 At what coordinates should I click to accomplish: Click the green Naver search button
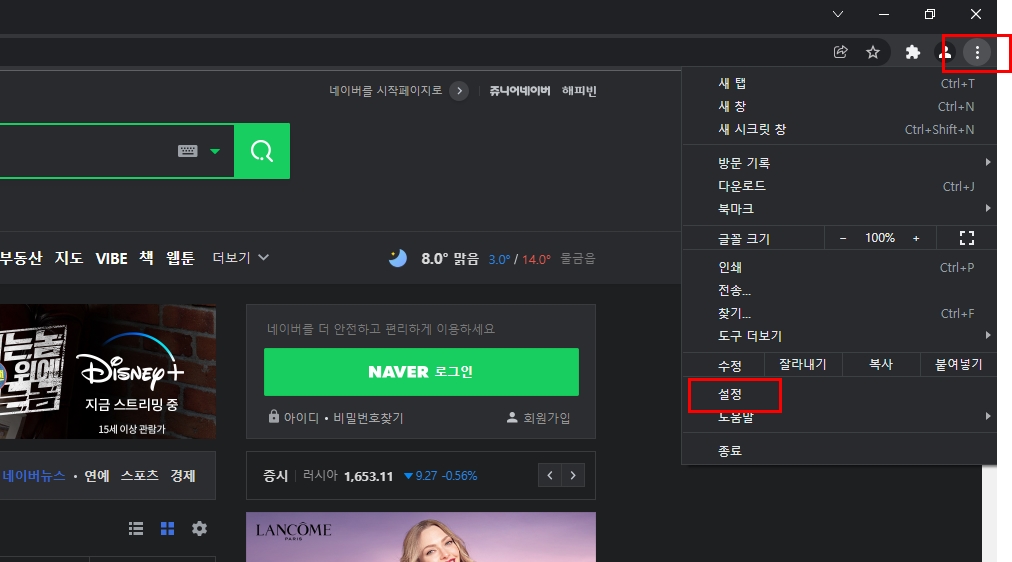(x=262, y=151)
